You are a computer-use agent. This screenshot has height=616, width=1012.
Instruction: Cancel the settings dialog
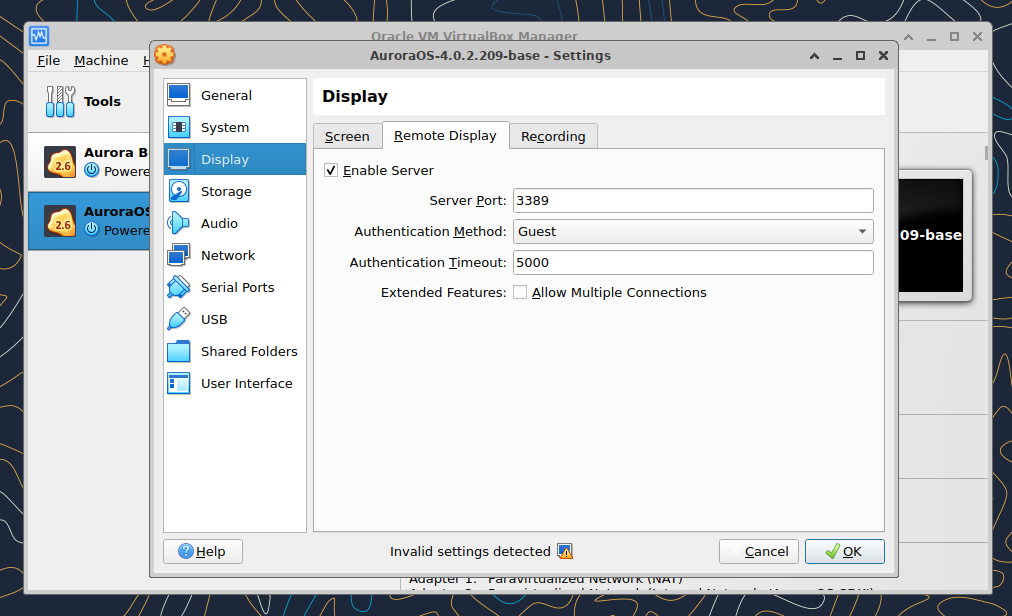[759, 551]
